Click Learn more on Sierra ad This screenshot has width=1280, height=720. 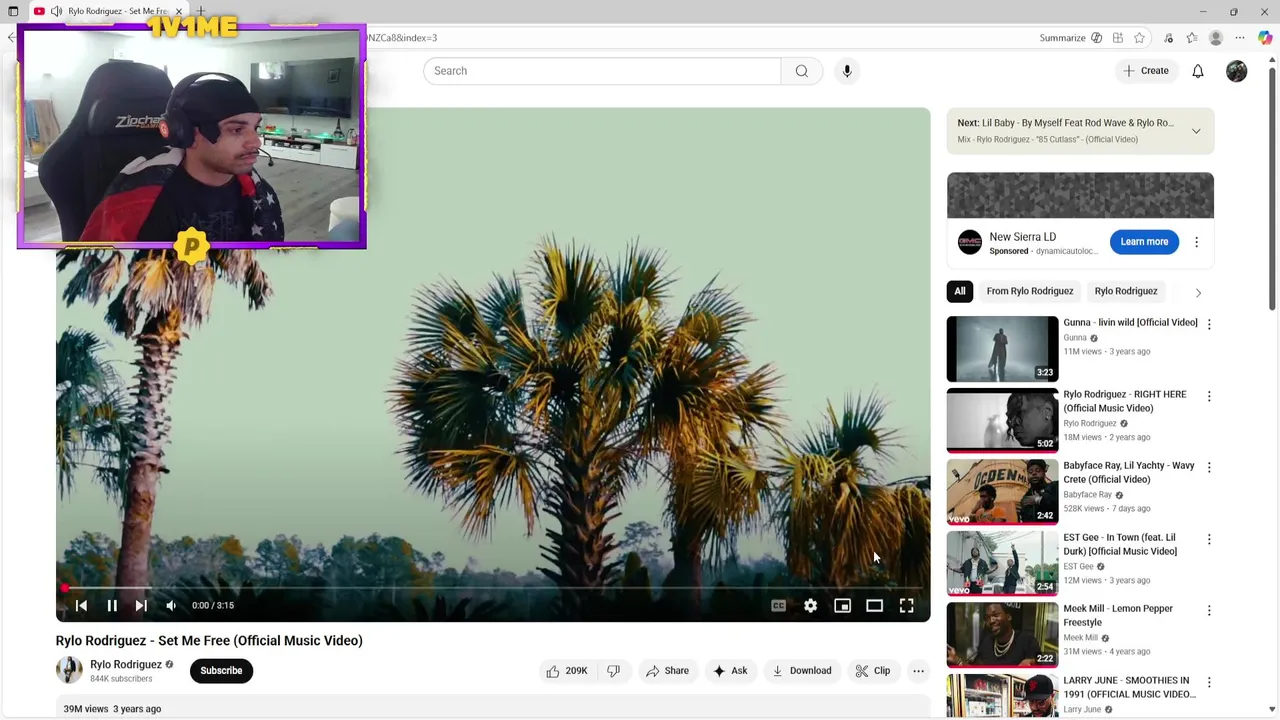pos(1144,242)
